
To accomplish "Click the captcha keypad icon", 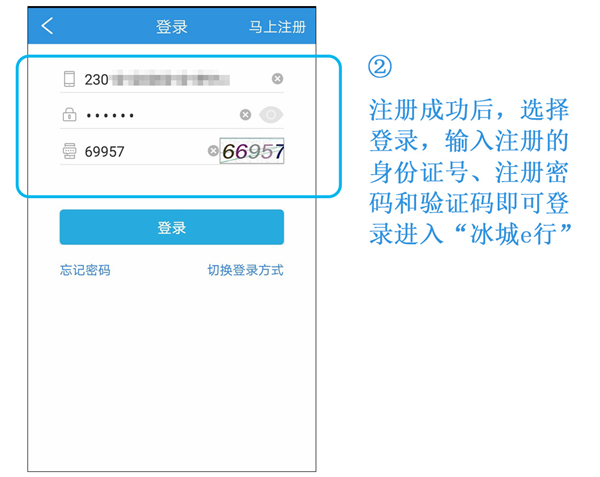I will click(69, 151).
